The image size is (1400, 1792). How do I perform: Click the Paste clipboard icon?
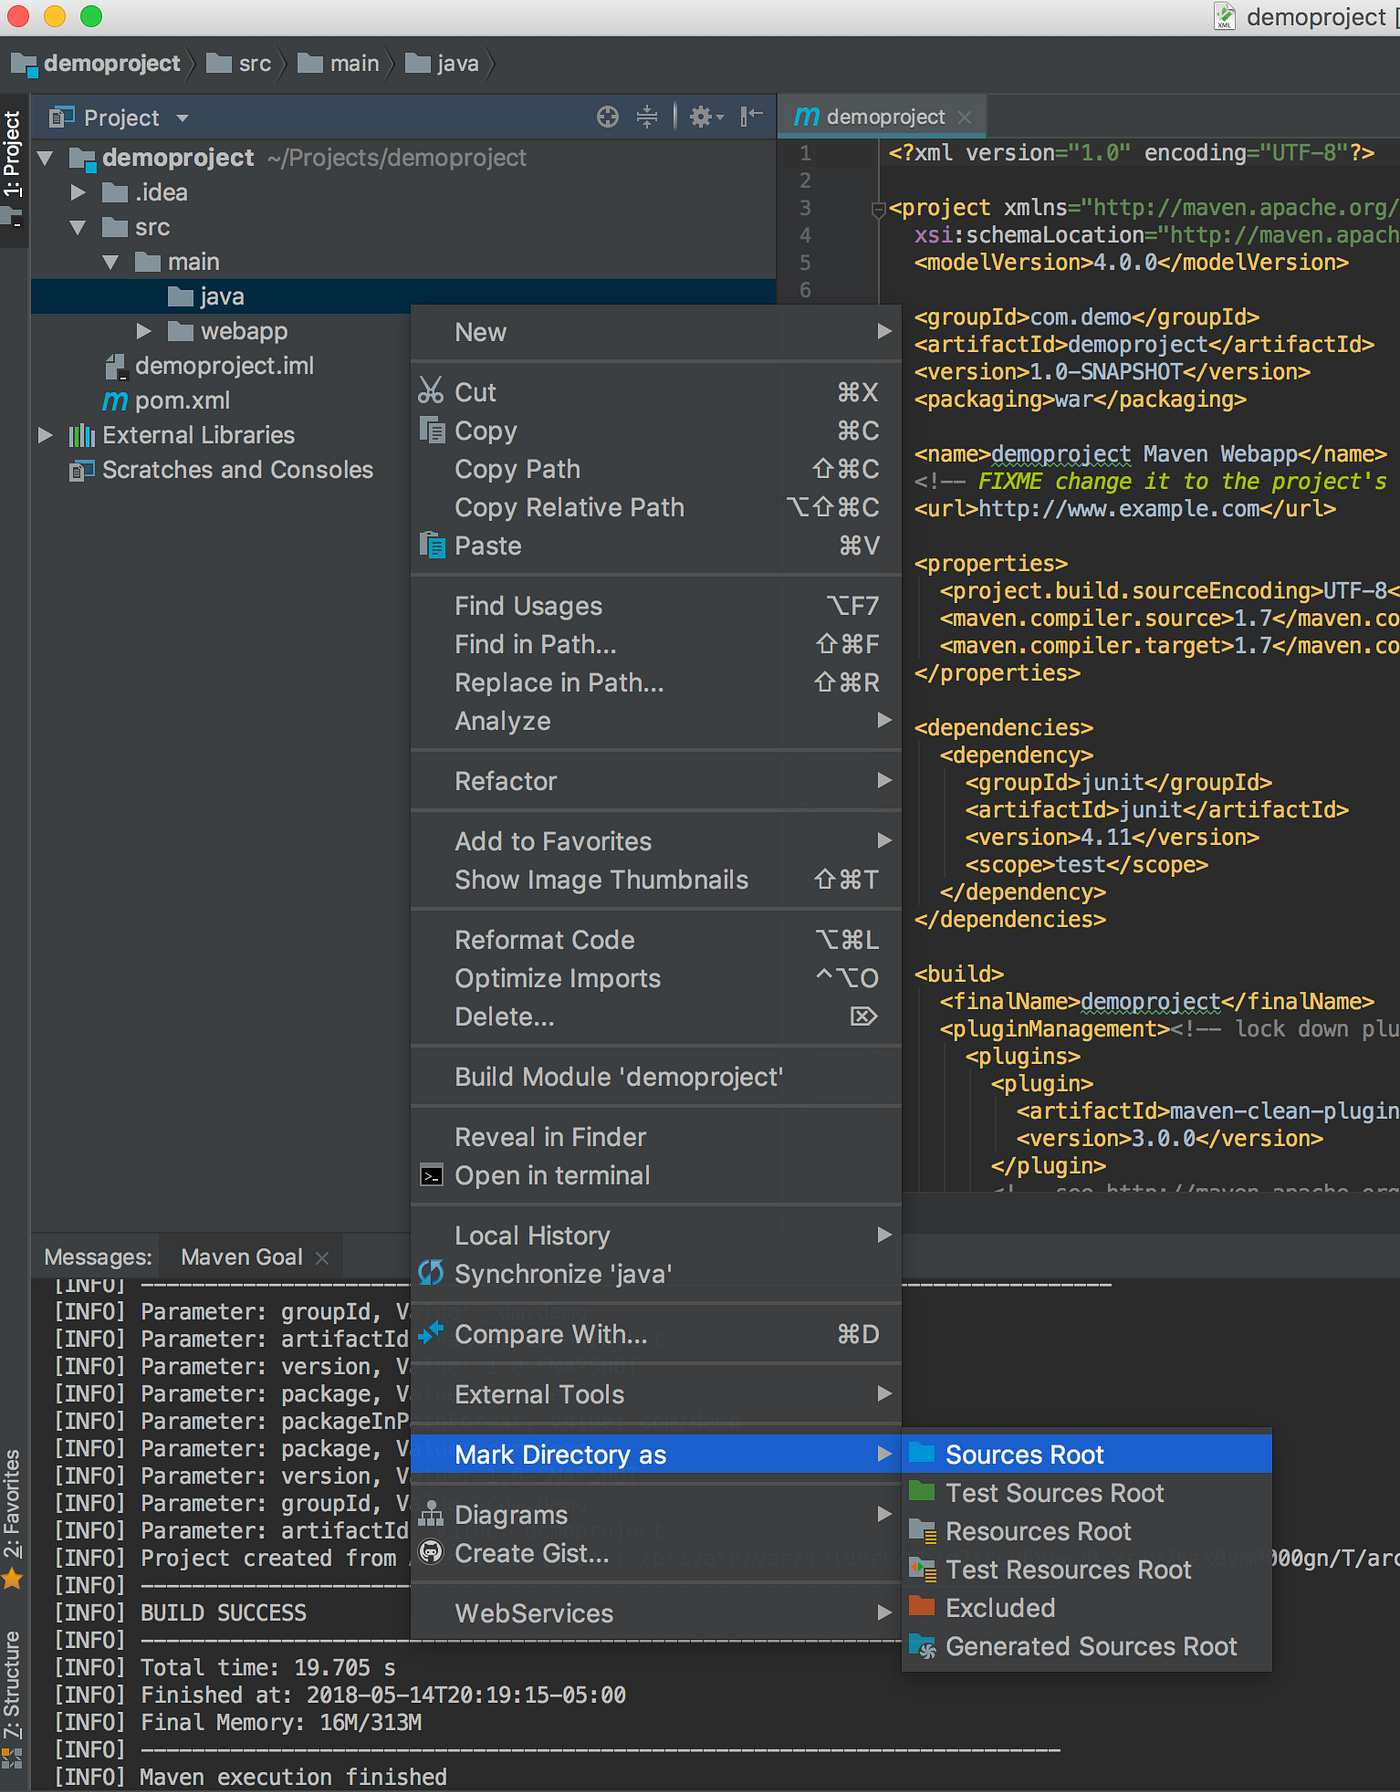432,545
